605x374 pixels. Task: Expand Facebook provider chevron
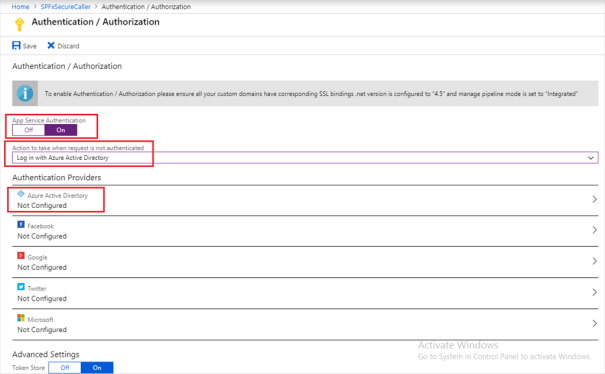[595, 230]
